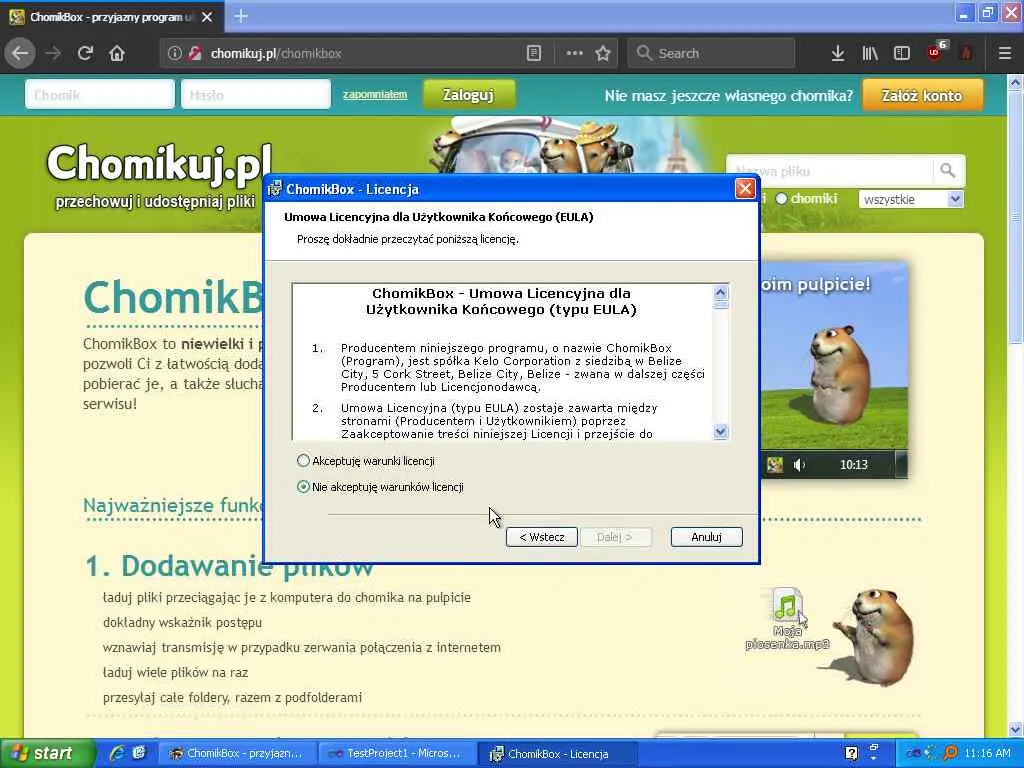
Task: Switch to the ChomikBox browser tab
Action: coord(111,17)
